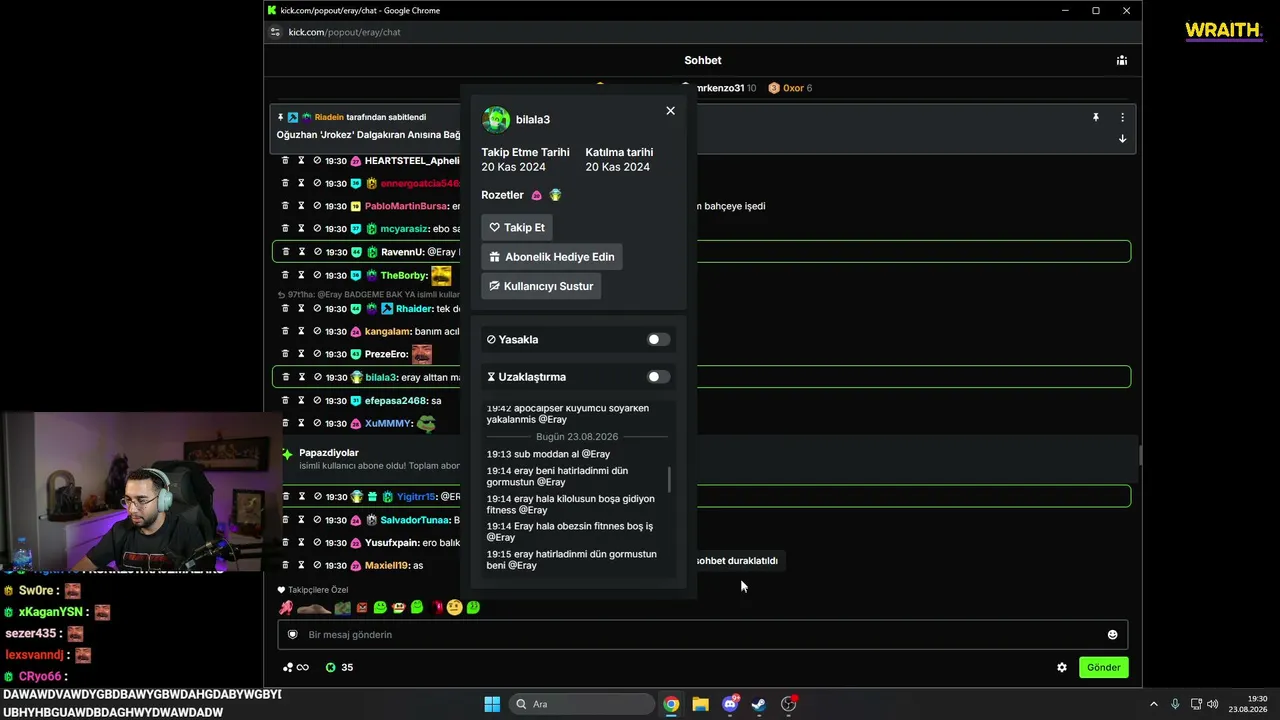Open the emoji picker in message box
Screen dimensions: 1280x720
click(x=1112, y=635)
